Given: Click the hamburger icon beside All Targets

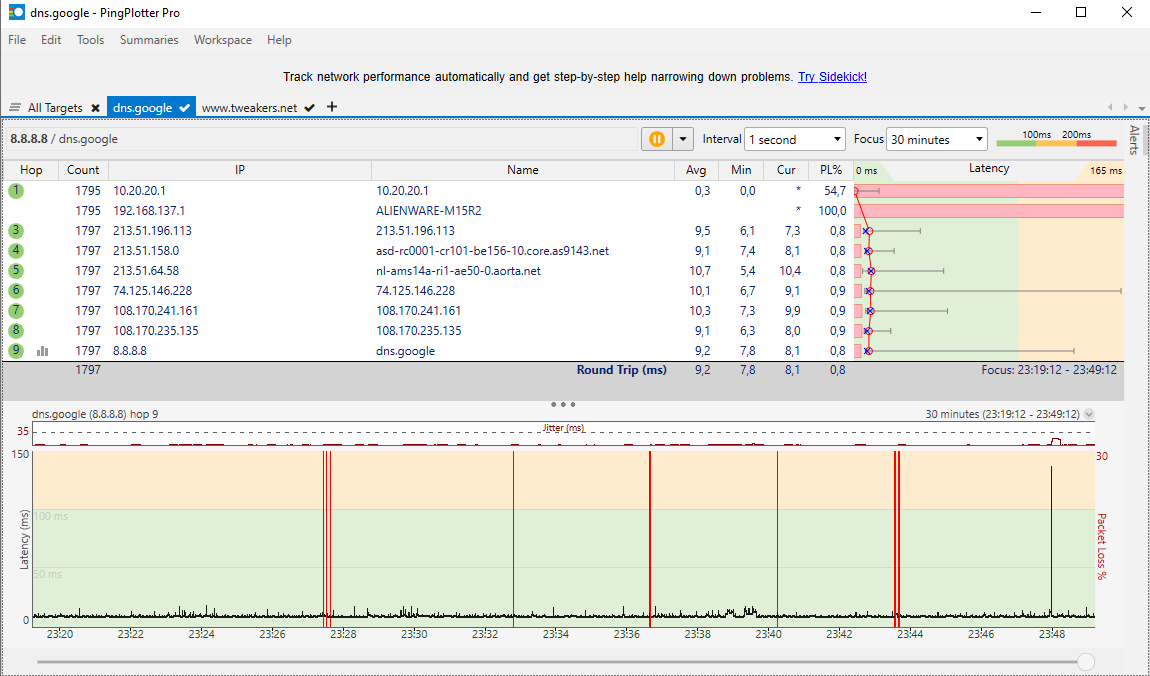Looking at the screenshot, I should click(x=15, y=108).
